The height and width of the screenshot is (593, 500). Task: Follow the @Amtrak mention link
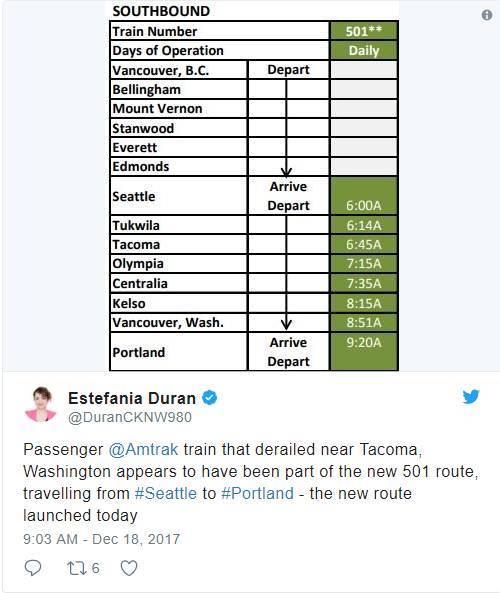tap(143, 449)
